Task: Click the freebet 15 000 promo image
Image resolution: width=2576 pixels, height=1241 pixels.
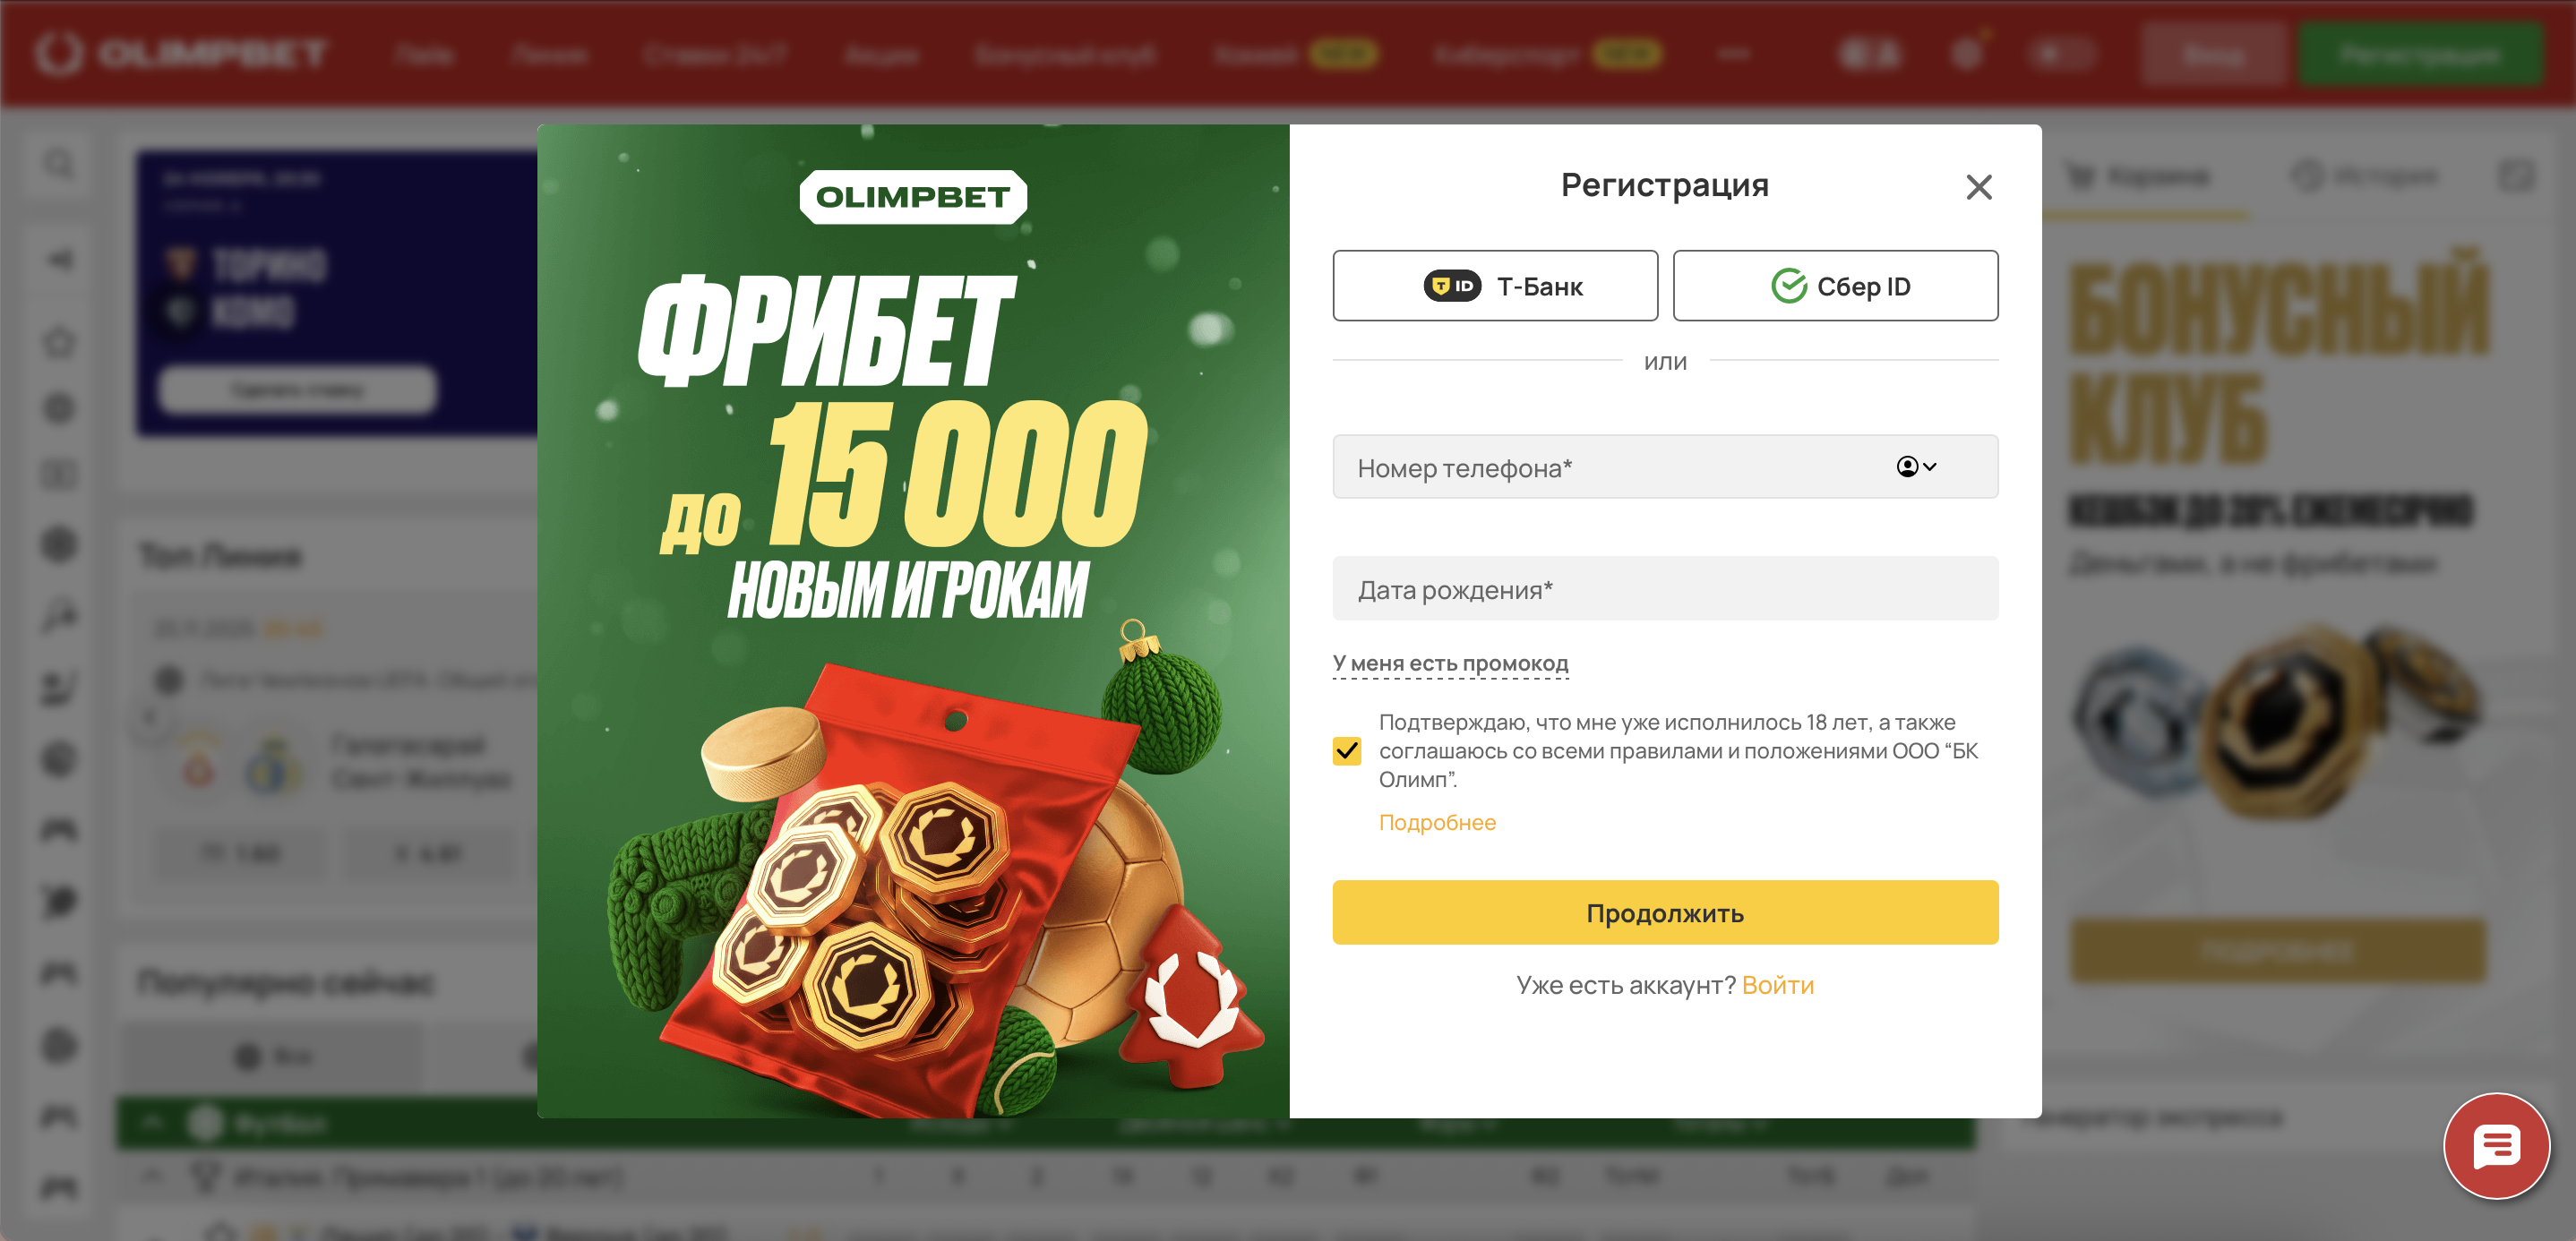Action: coord(913,620)
